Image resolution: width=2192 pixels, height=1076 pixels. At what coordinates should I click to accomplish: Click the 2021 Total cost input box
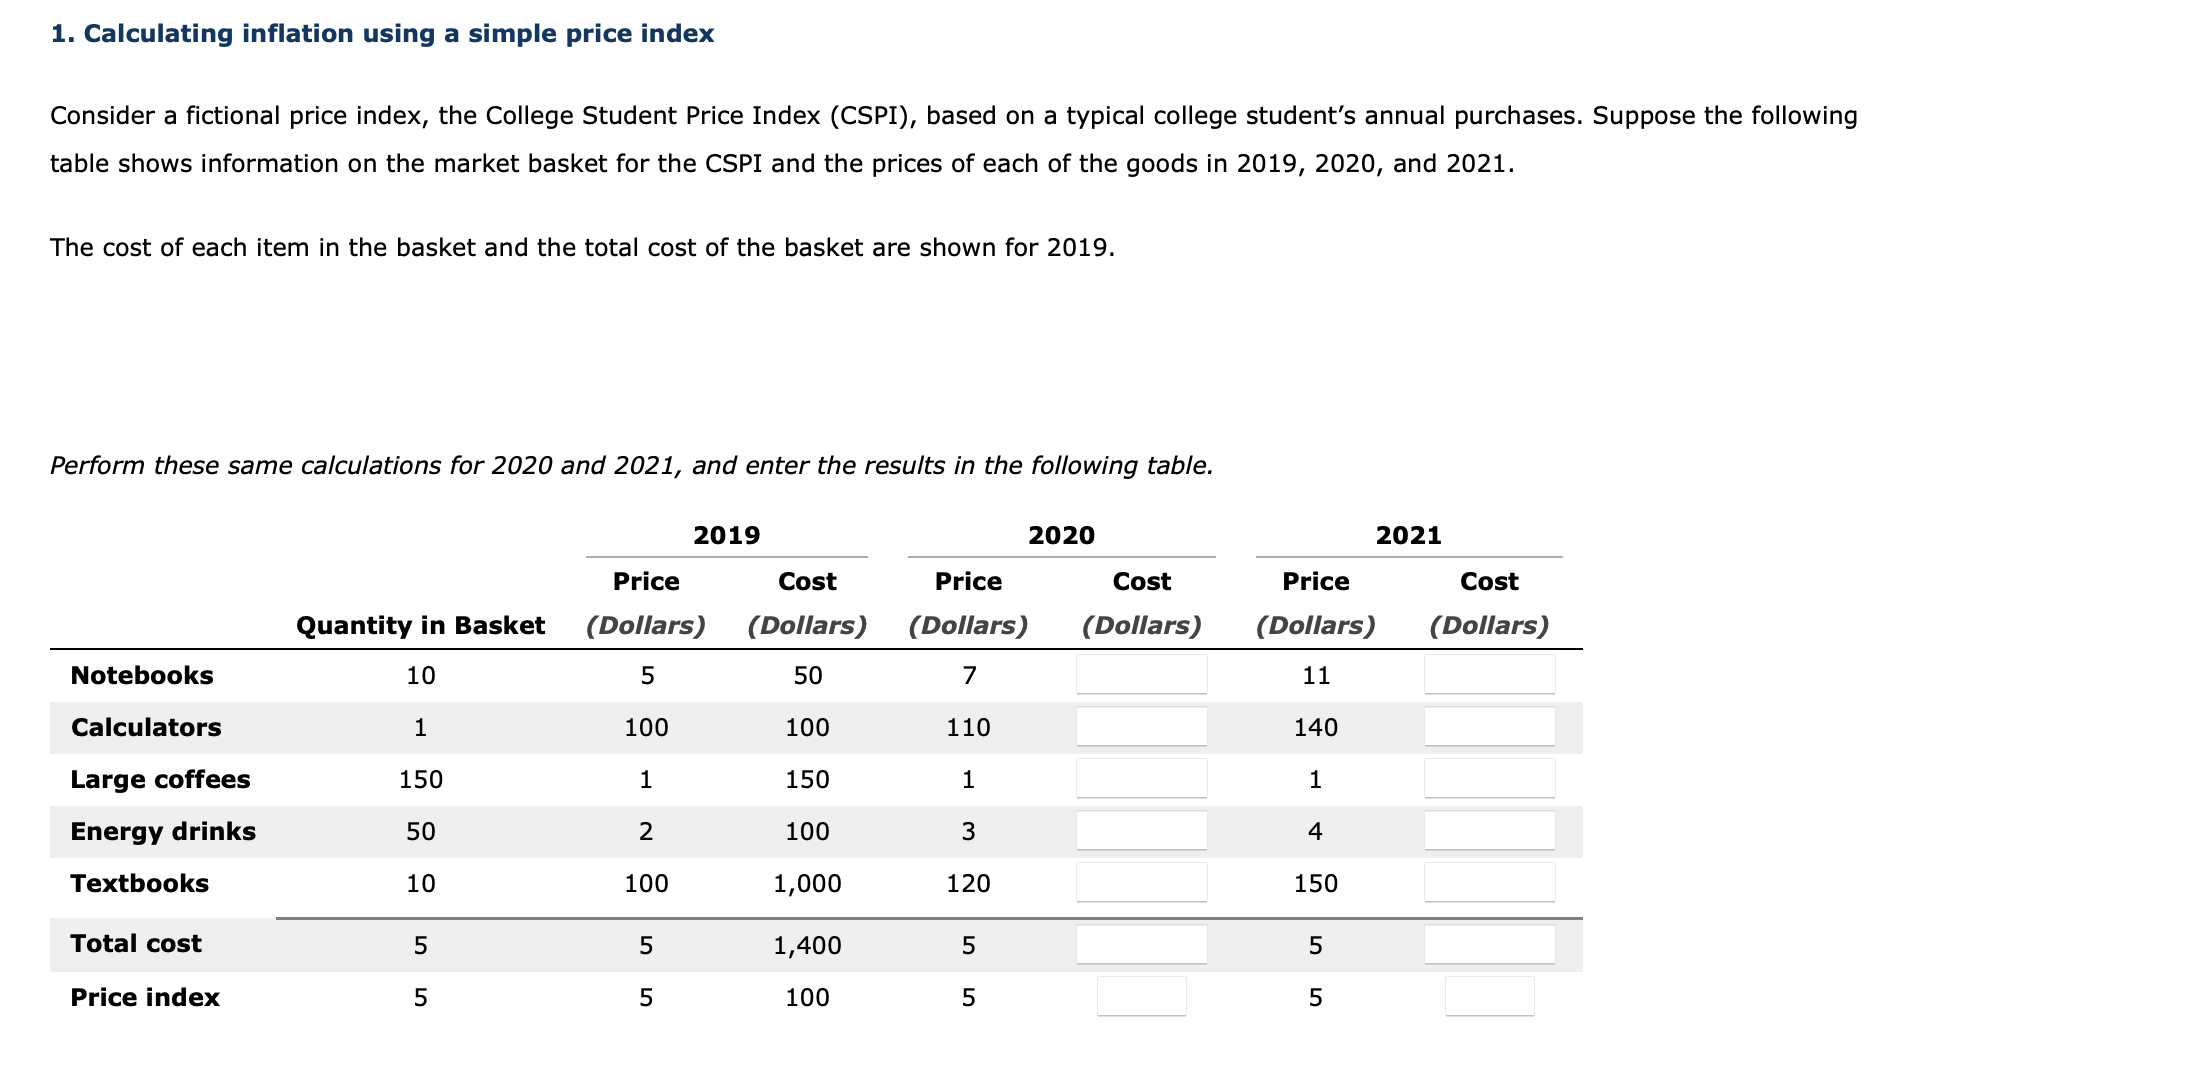(x=1489, y=943)
